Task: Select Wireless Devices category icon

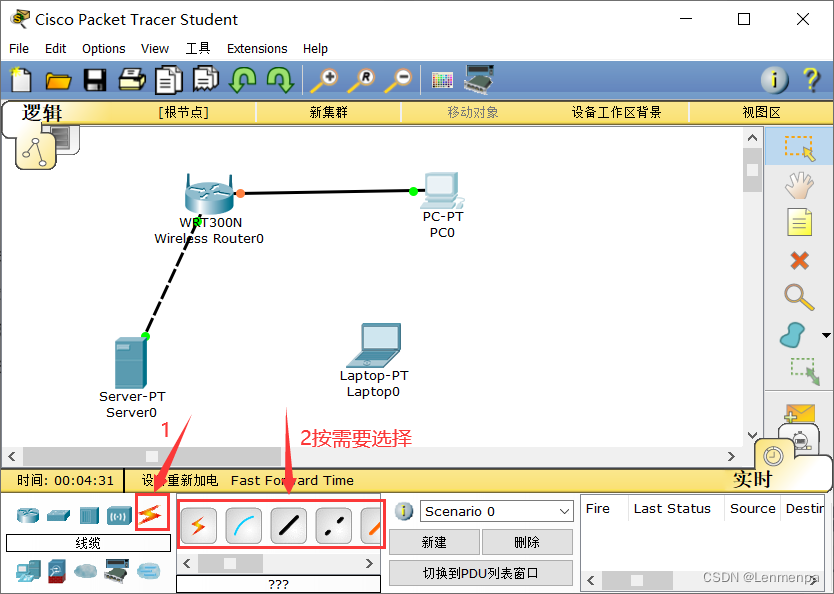Action: (x=119, y=515)
